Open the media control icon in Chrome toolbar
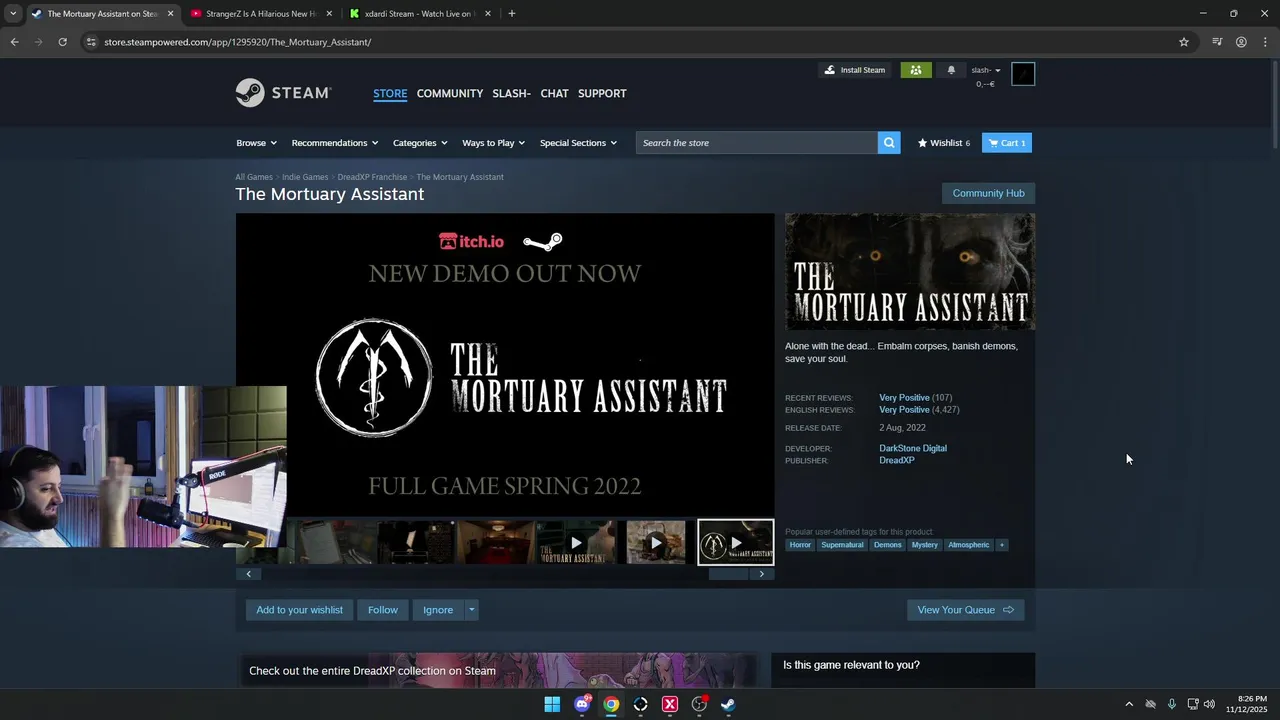The width and height of the screenshot is (1280, 720). (x=1217, y=42)
